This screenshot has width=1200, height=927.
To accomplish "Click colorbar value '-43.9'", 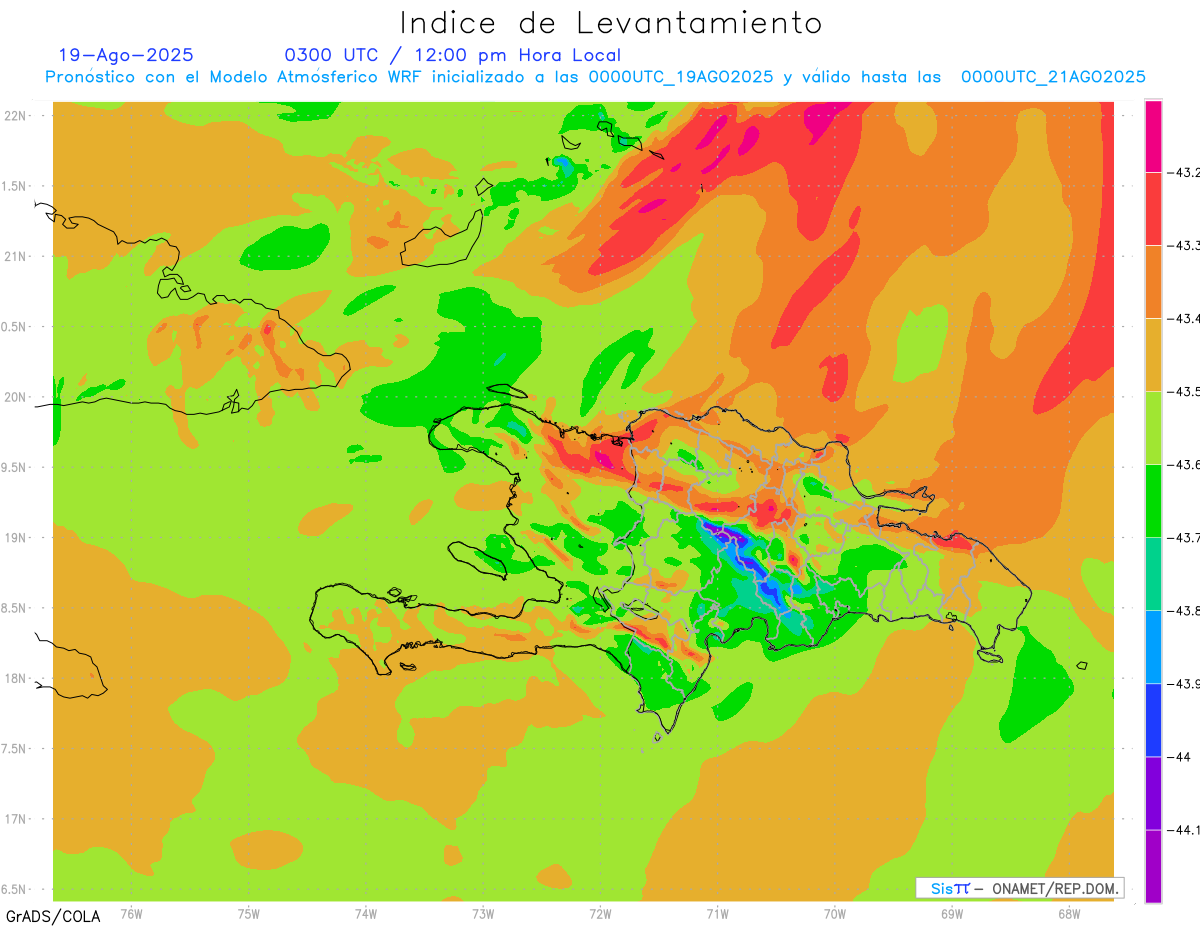I will tap(1183, 684).
